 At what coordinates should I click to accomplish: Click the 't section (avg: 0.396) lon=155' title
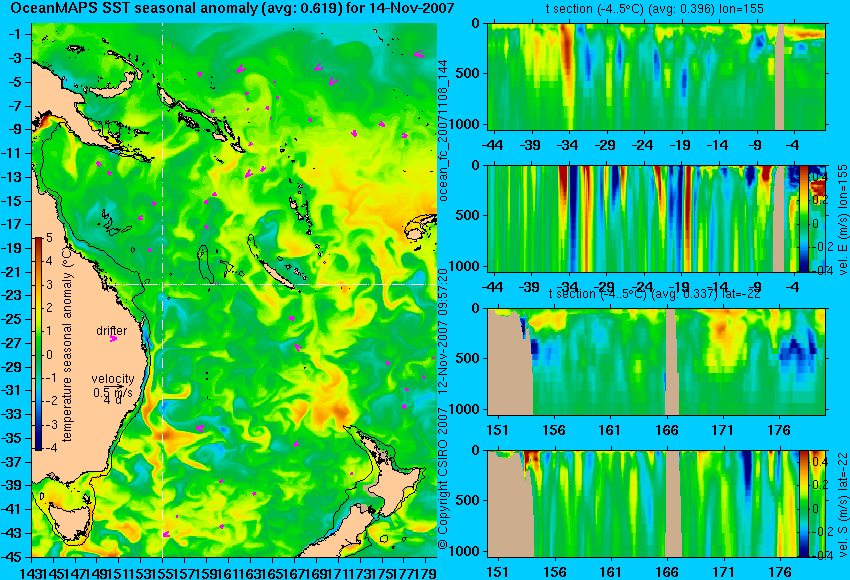coord(656,8)
